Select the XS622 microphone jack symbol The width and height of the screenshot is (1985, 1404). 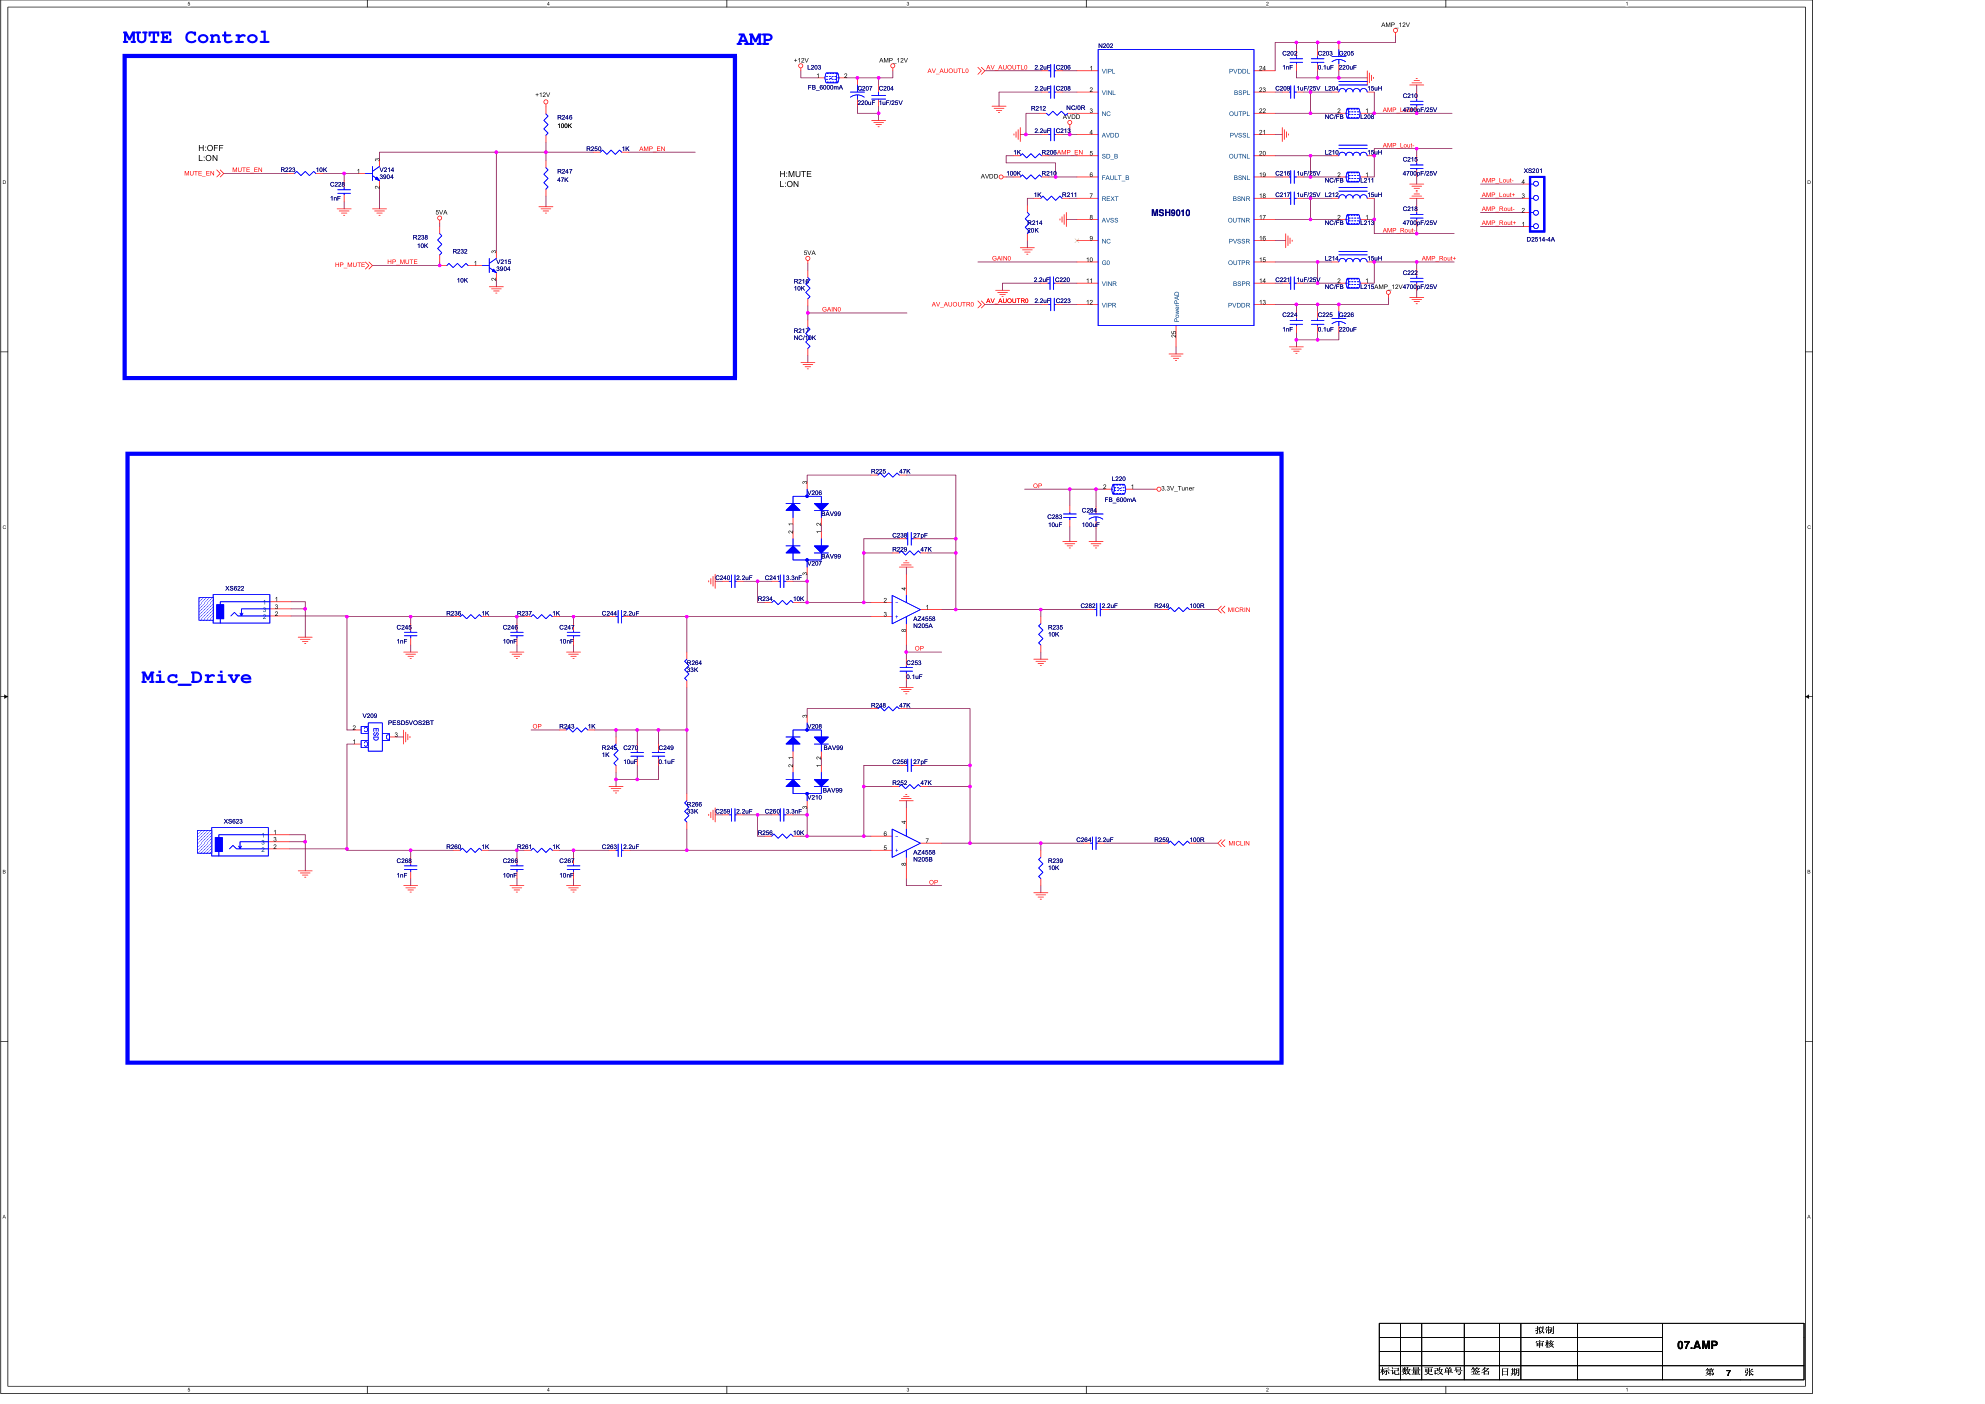tap(234, 608)
